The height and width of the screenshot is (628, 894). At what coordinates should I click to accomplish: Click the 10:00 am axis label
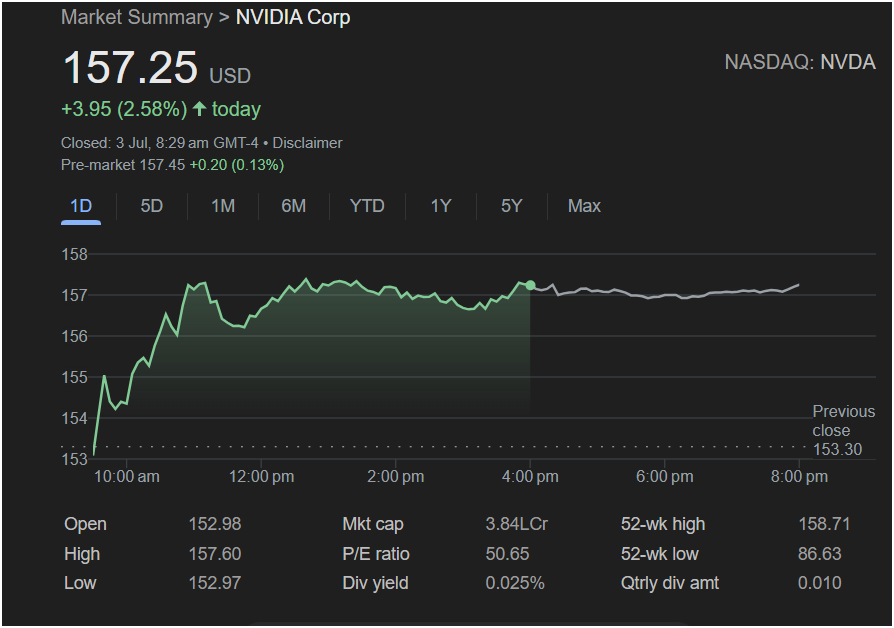pyautogui.click(x=127, y=476)
